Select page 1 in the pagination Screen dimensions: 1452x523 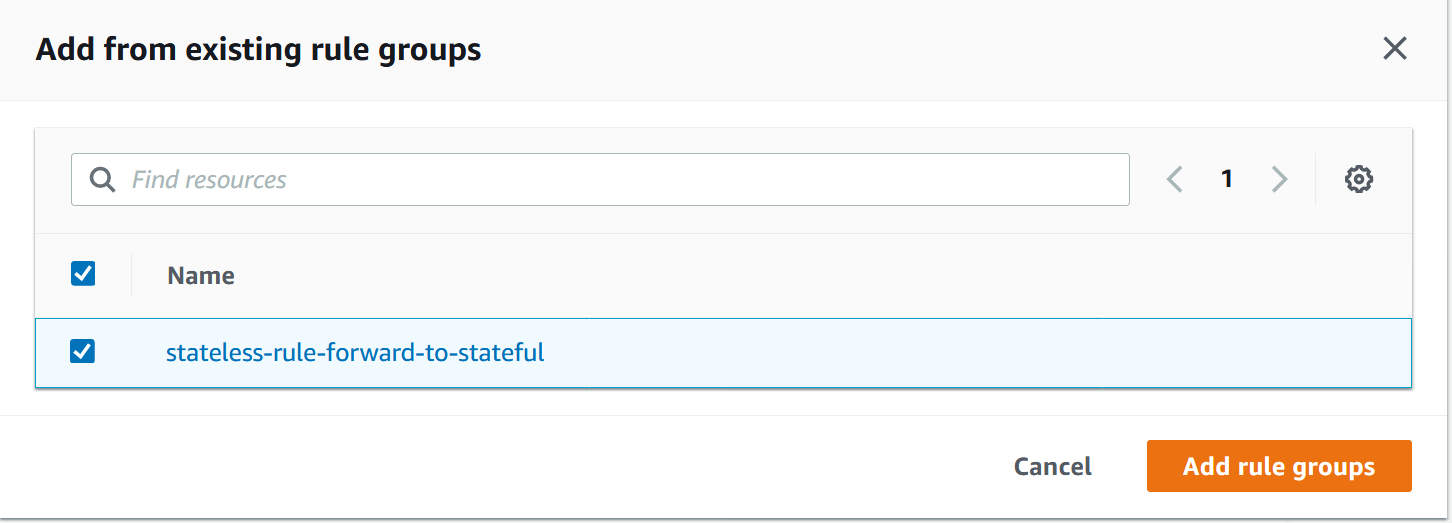tap(1227, 180)
